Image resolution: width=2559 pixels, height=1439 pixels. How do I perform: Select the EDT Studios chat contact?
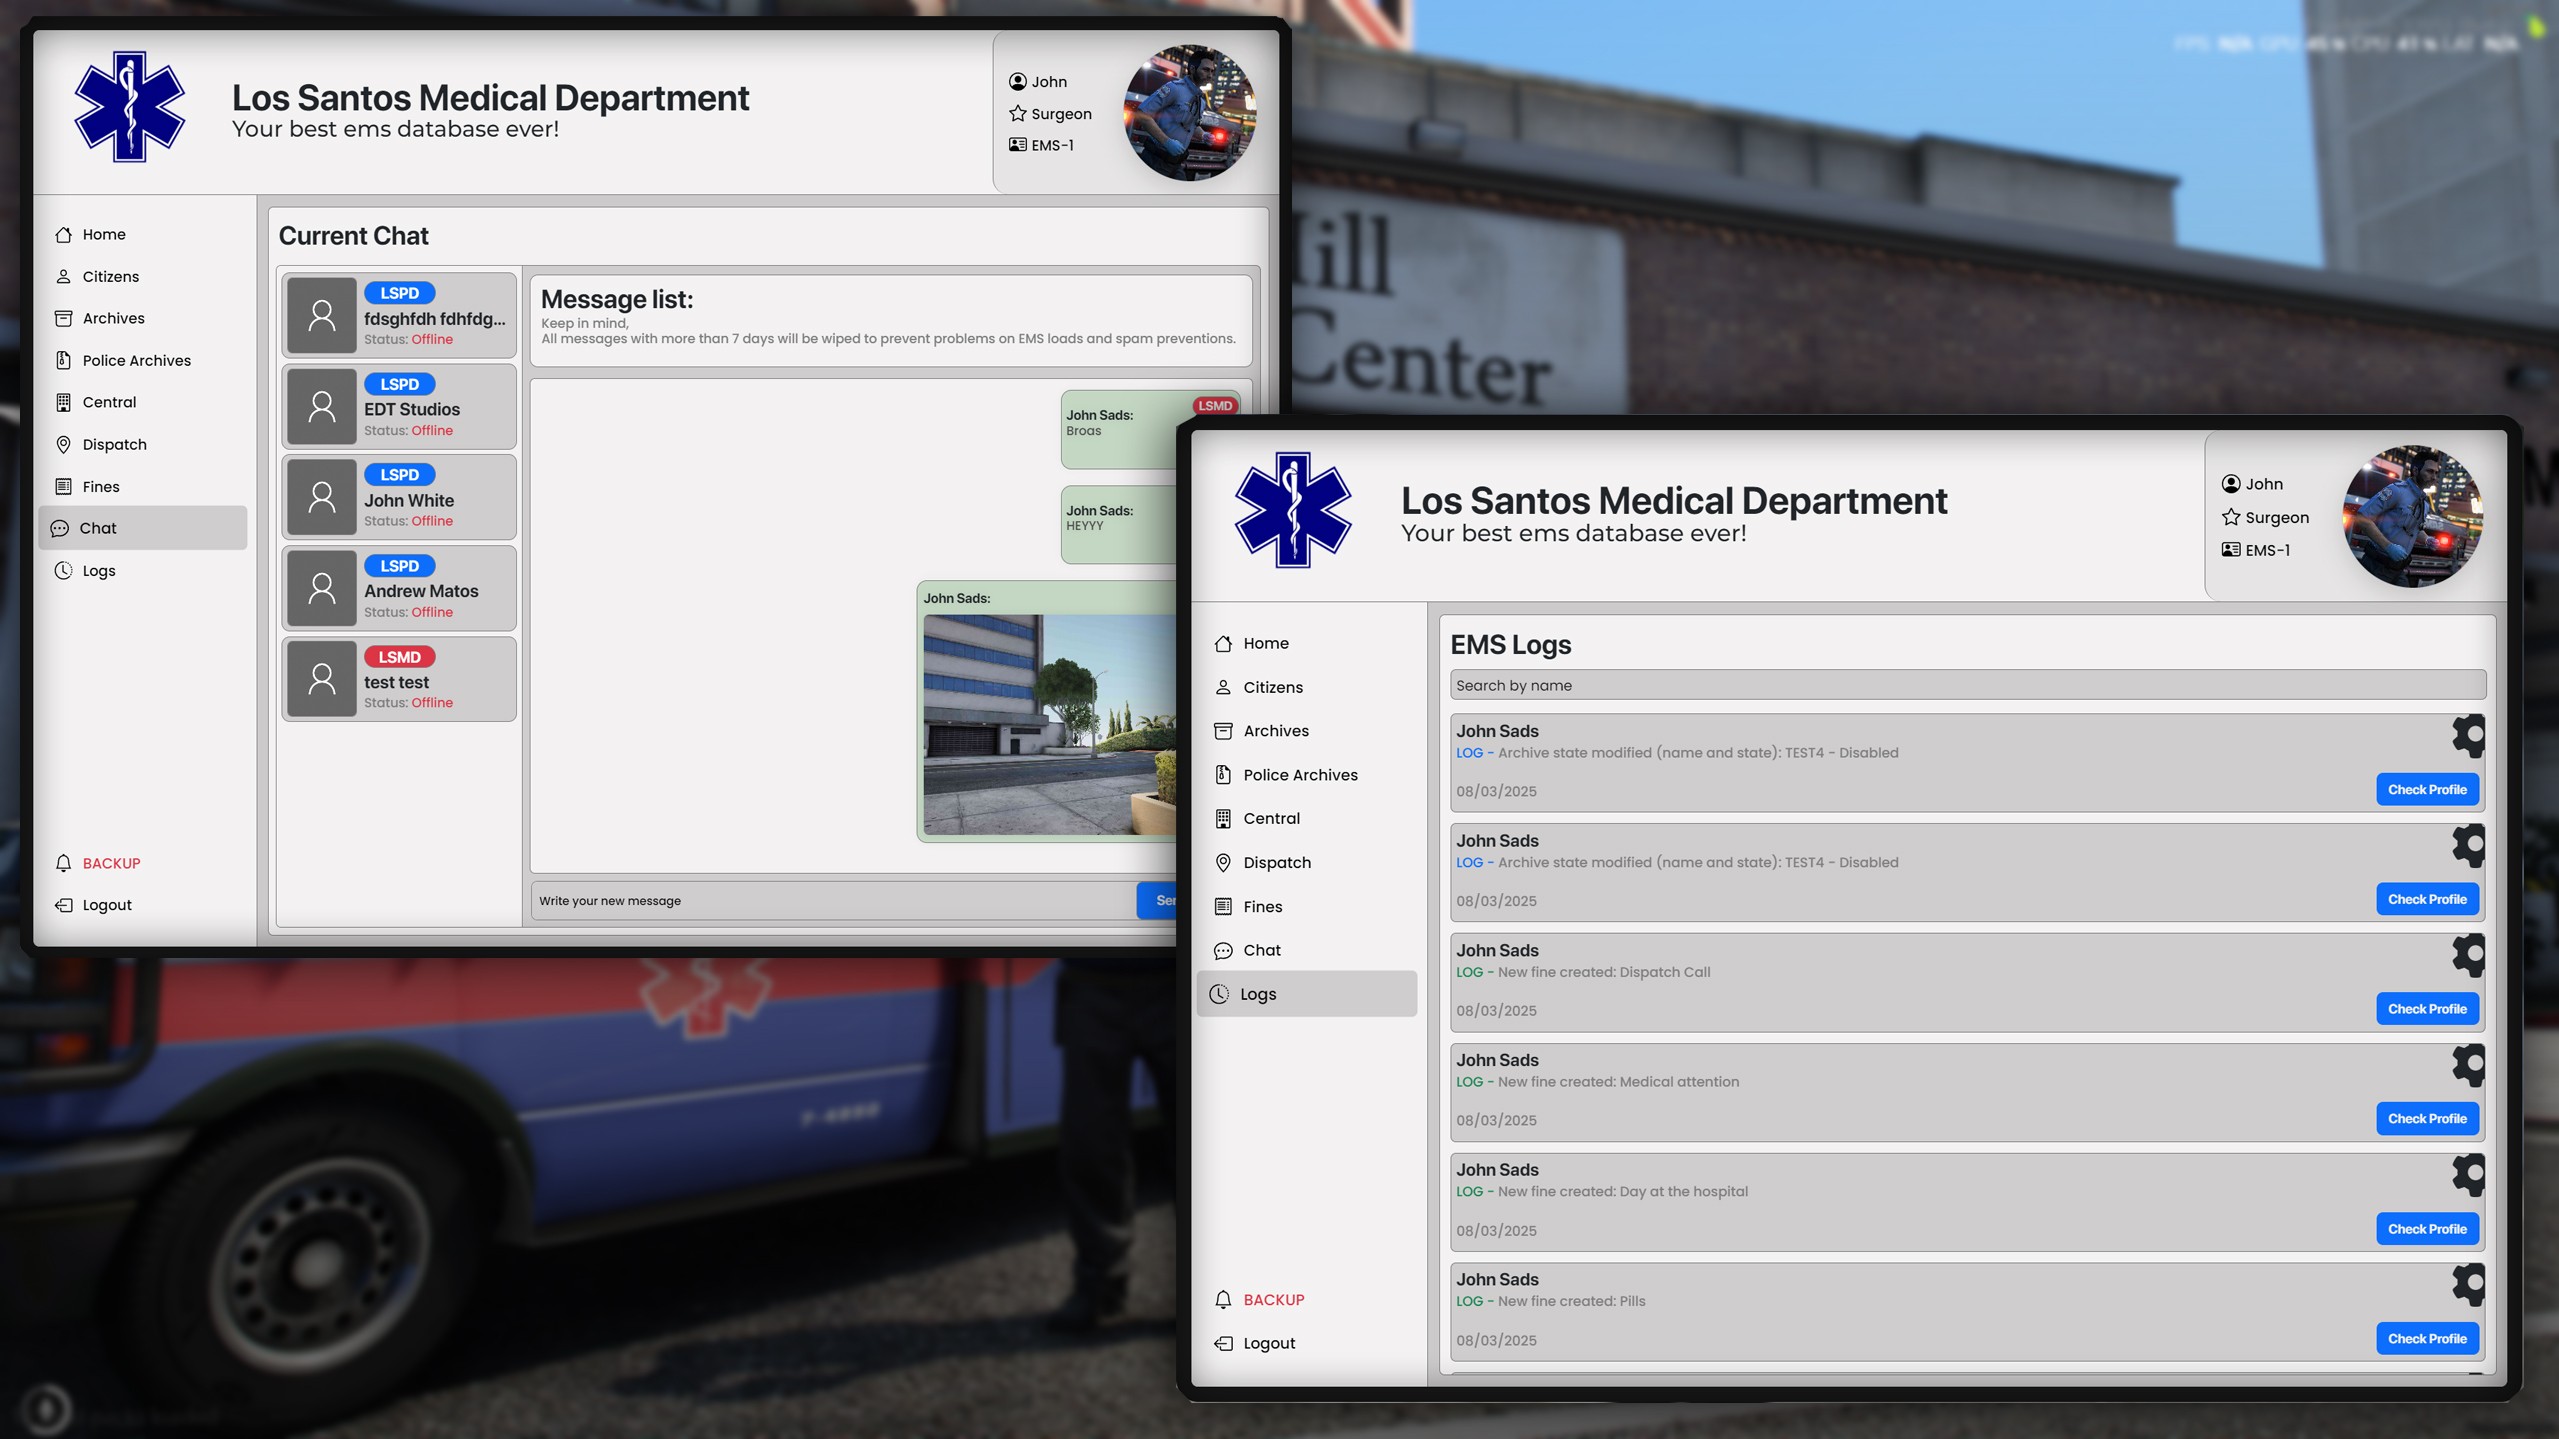pos(399,407)
